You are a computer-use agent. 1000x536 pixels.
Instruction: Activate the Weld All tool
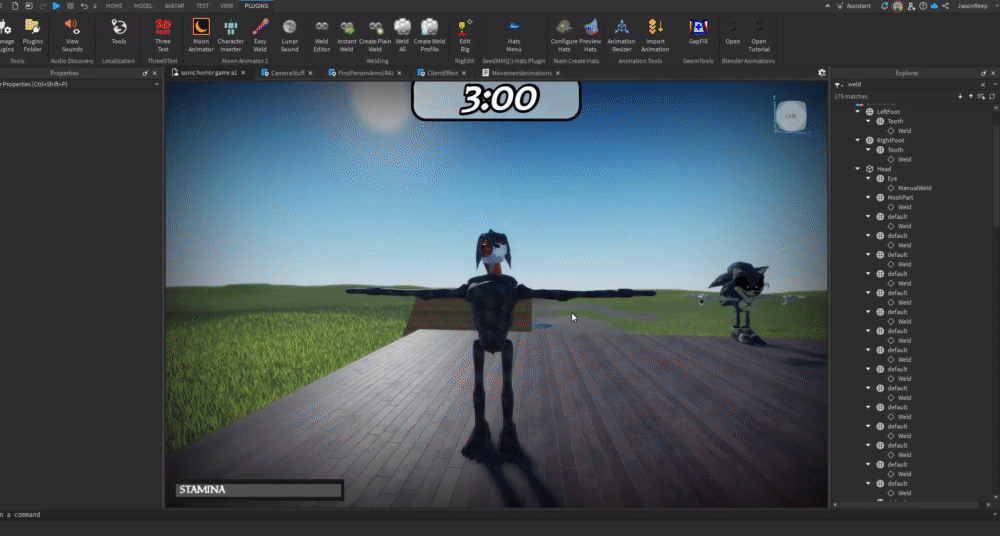pos(402,35)
